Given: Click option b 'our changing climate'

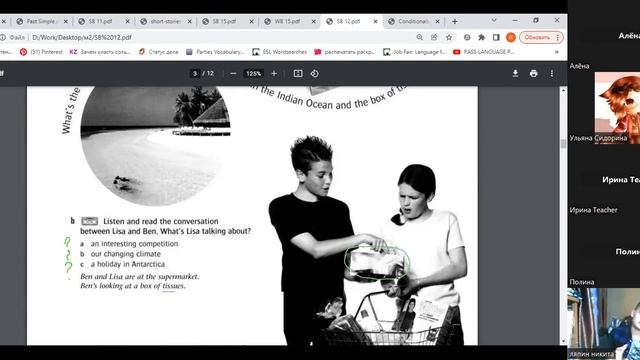Looking at the screenshot, I should click(125, 254).
